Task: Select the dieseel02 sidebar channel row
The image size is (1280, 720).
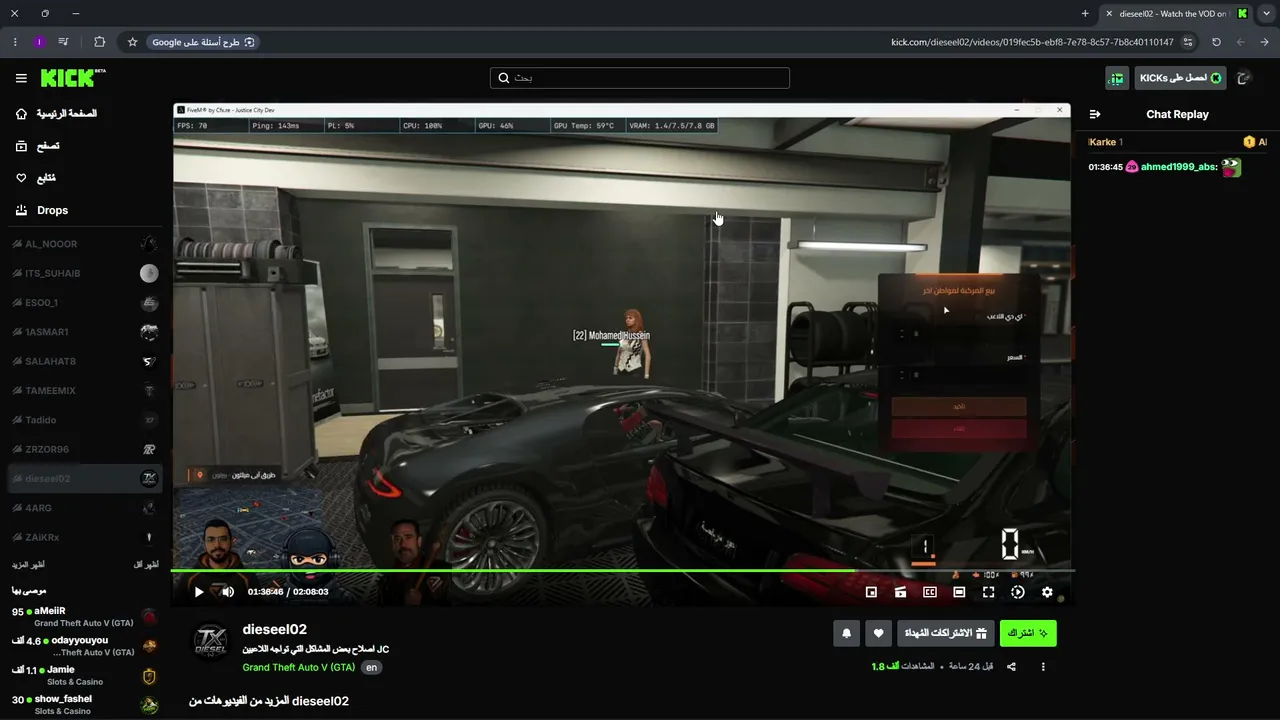Action: tap(85, 479)
